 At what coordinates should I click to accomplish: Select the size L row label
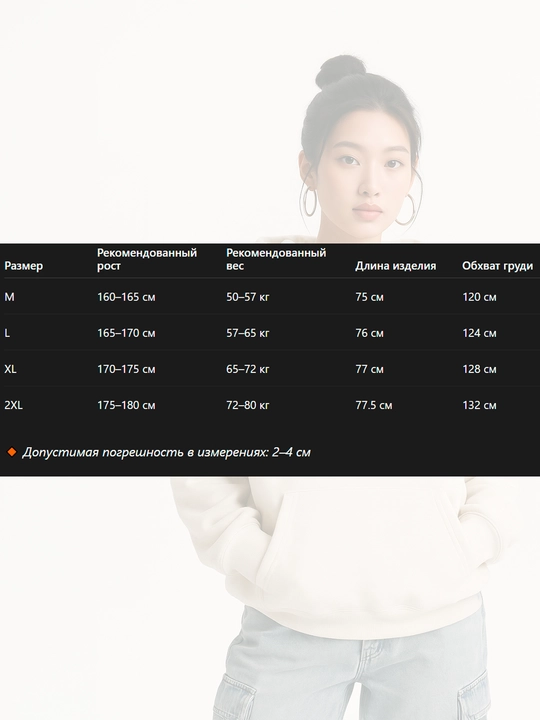pos(7,333)
